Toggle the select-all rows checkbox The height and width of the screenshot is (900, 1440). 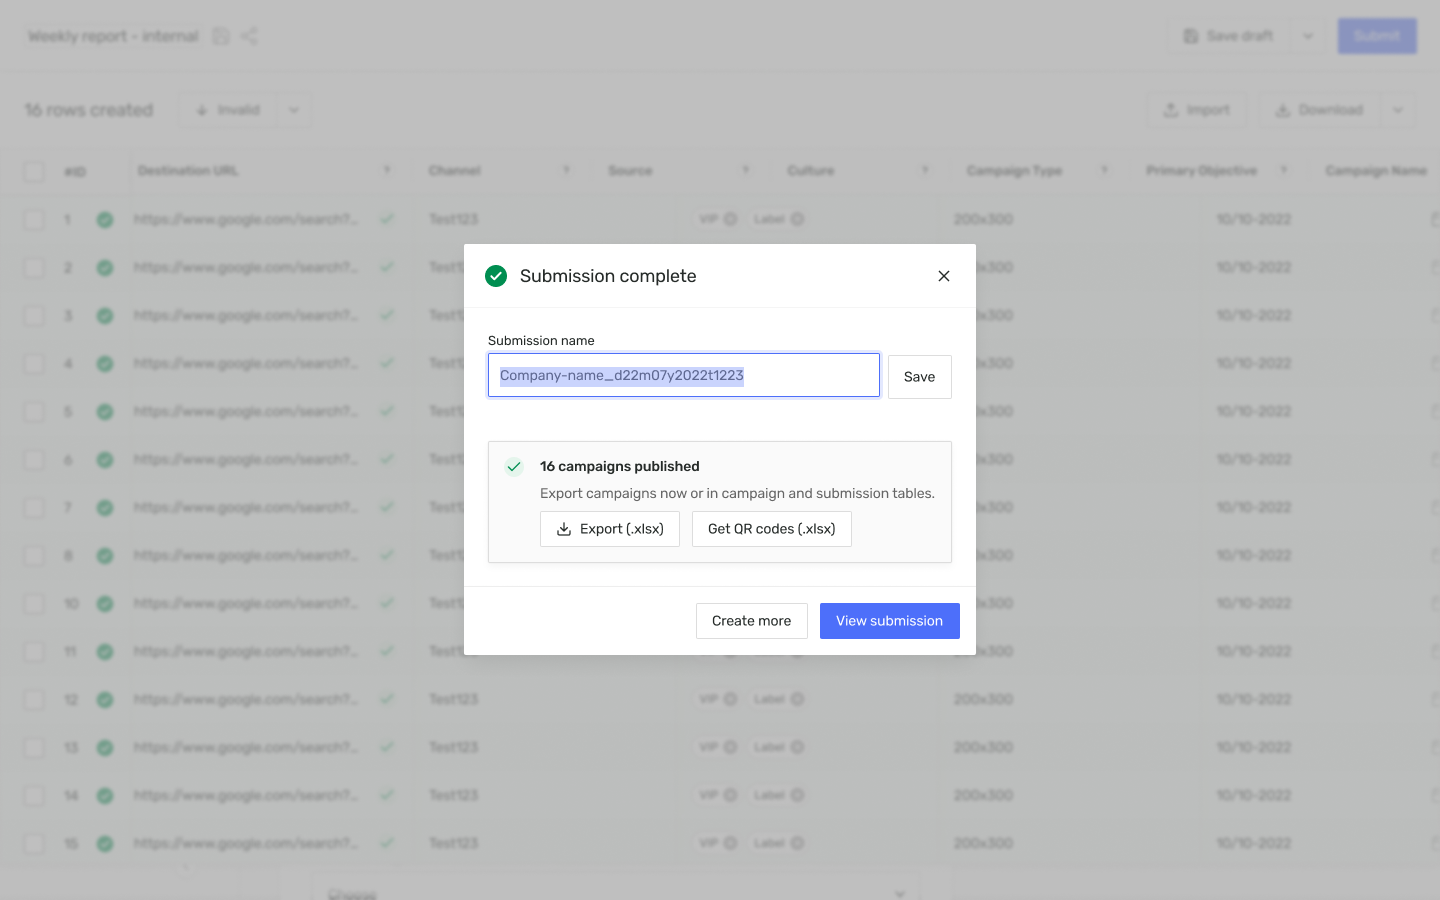point(34,171)
